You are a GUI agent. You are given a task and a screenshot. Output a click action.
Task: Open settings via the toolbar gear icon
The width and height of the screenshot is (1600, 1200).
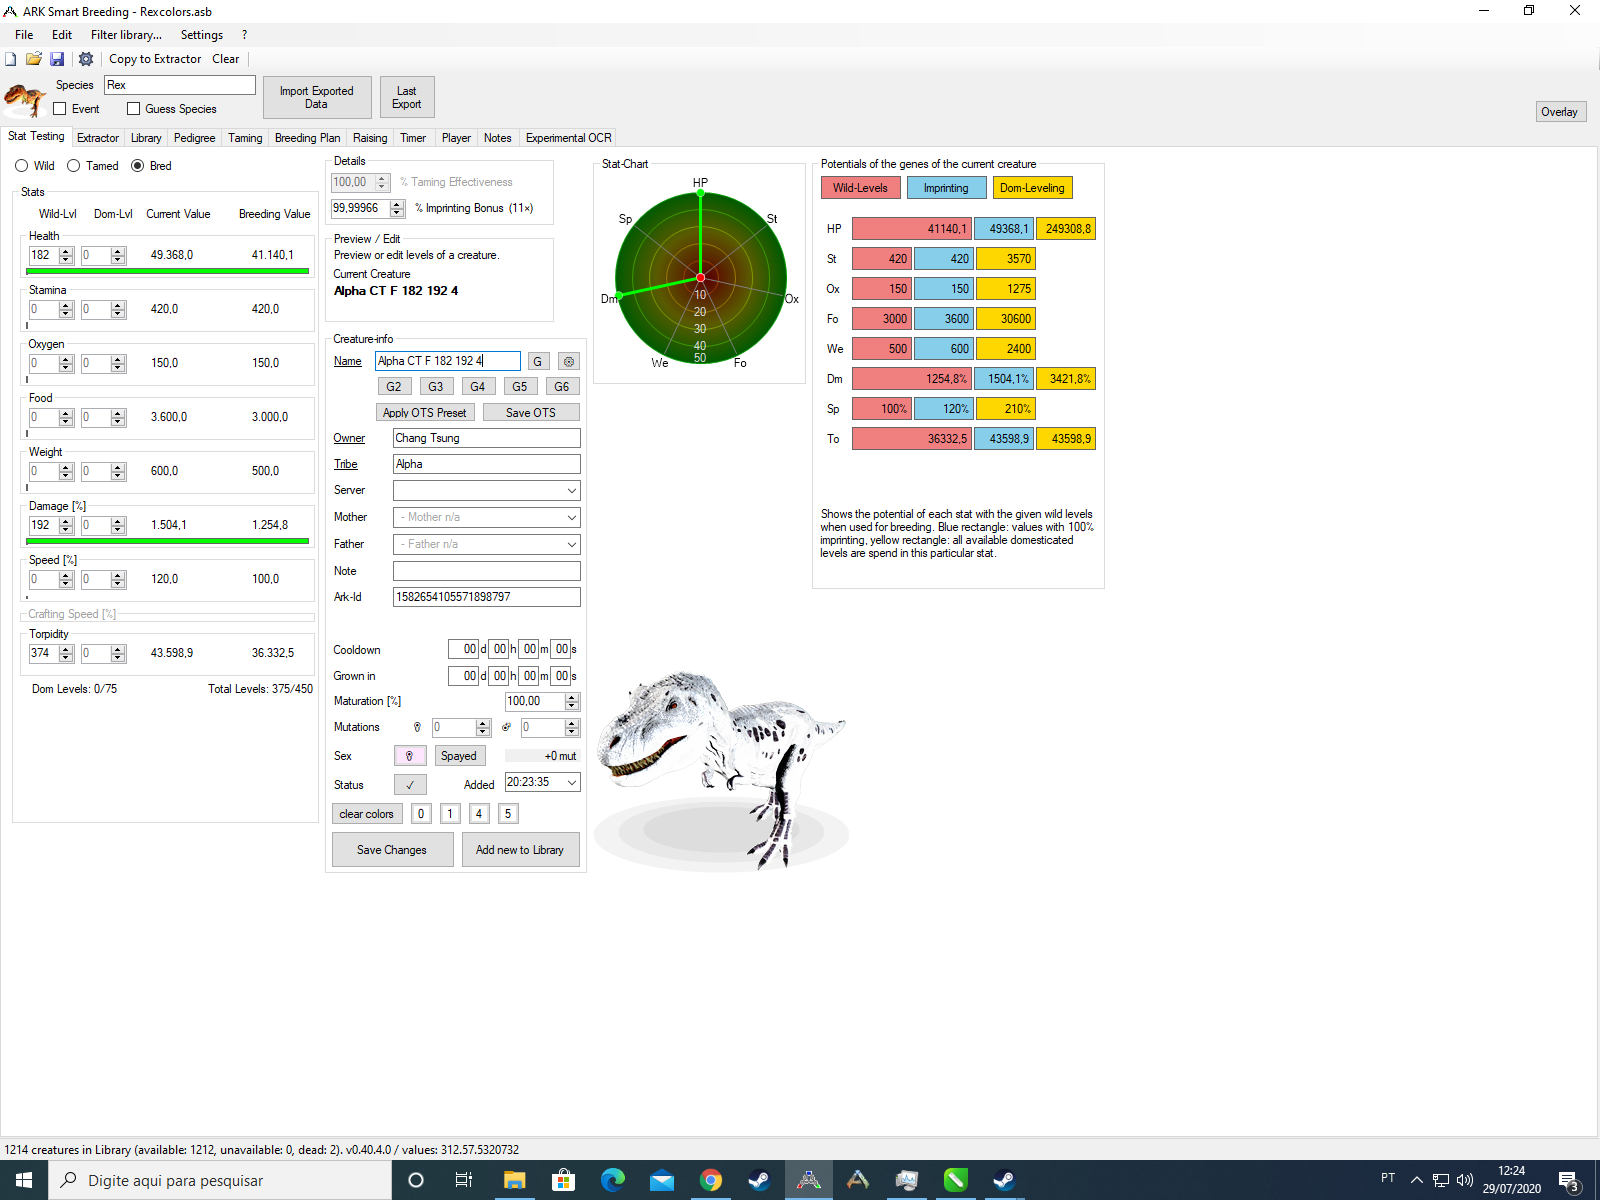click(x=86, y=59)
